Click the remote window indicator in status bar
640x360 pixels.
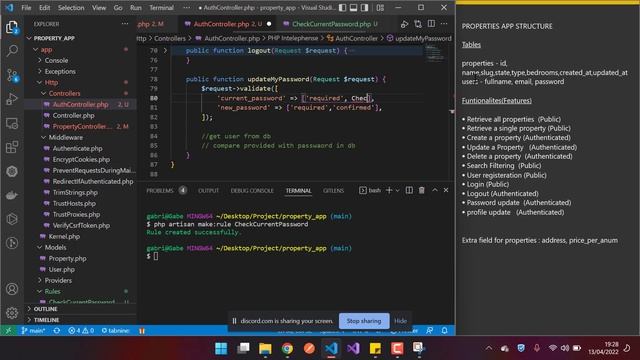pyautogui.click(x=8, y=330)
